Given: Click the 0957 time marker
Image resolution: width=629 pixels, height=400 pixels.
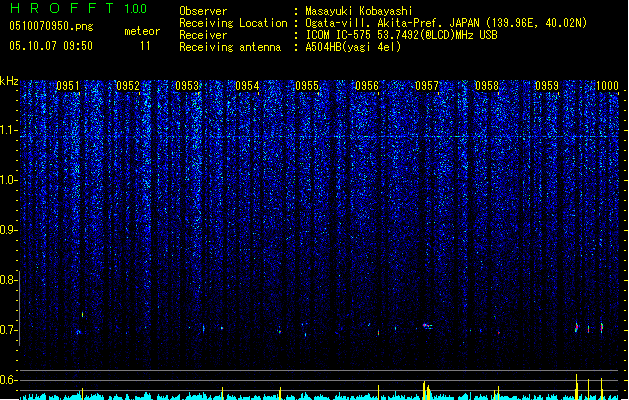Looking at the screenshot, I should pyautogui.click(x=427, y=86).
